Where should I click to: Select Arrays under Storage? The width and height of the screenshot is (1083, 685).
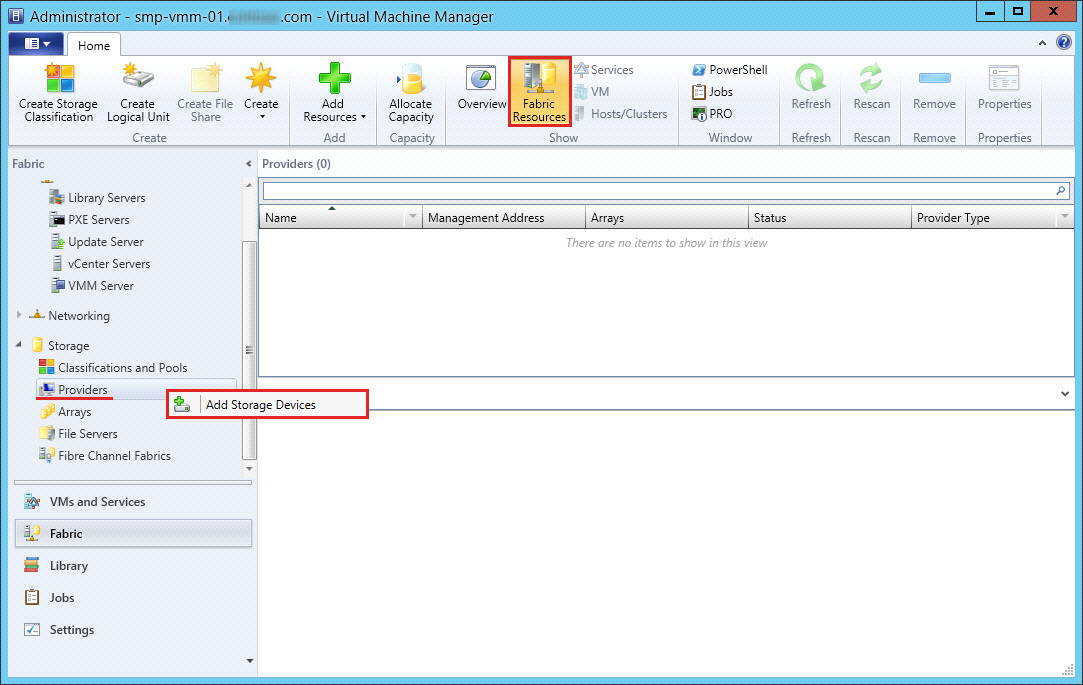click(x=74, y=412)
